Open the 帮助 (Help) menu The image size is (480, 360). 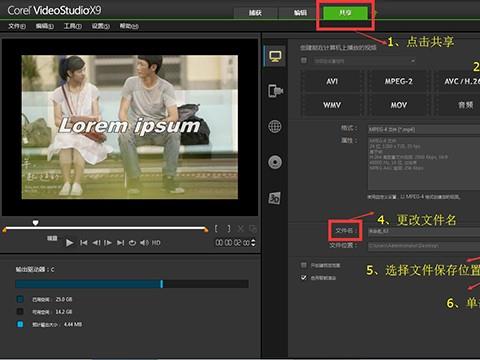[x=129, y=26]
